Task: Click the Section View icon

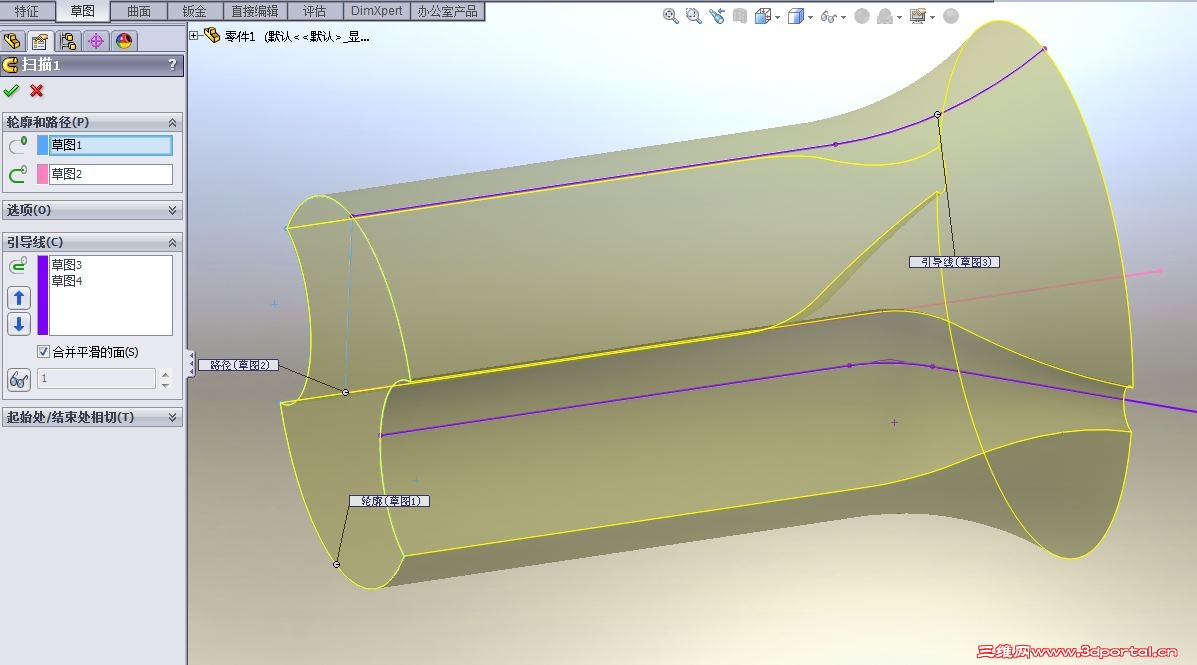Action: 740,16
